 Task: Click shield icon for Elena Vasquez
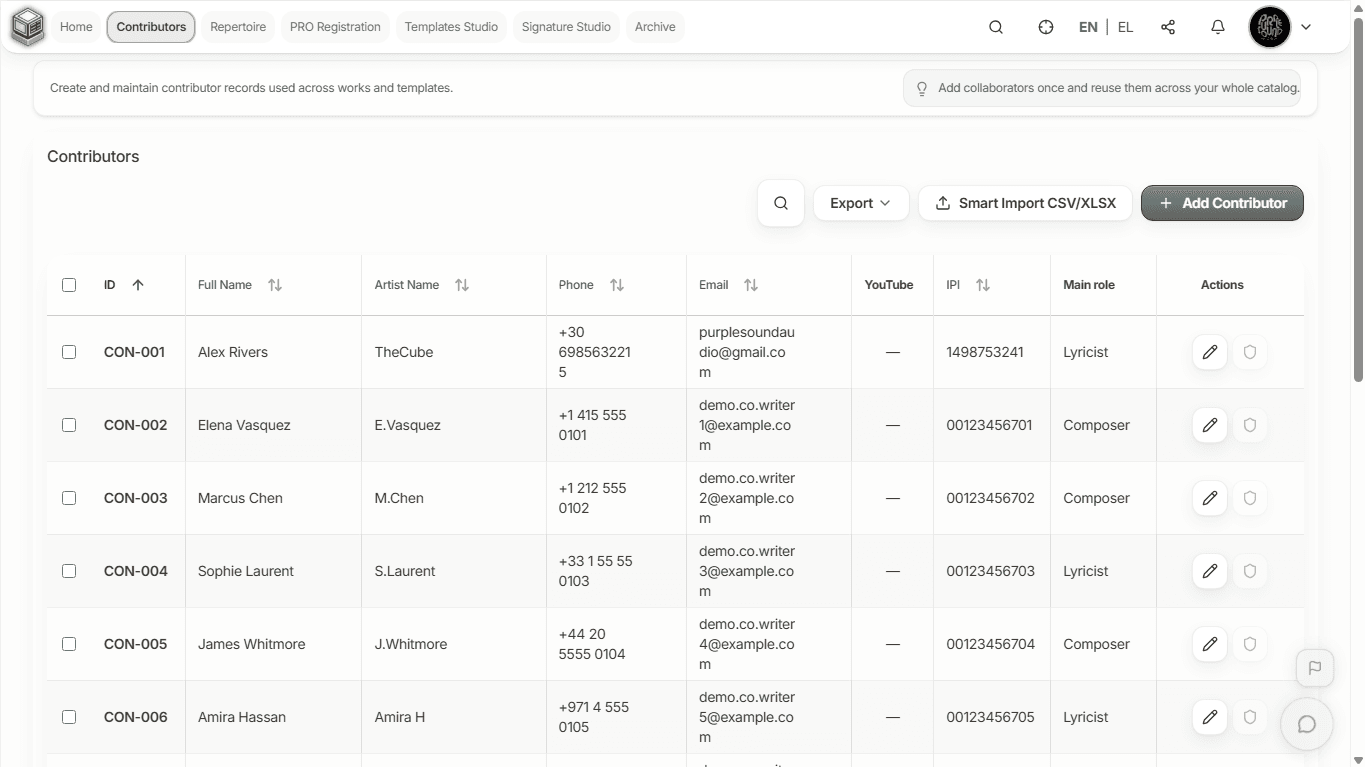pos(1250,425)
